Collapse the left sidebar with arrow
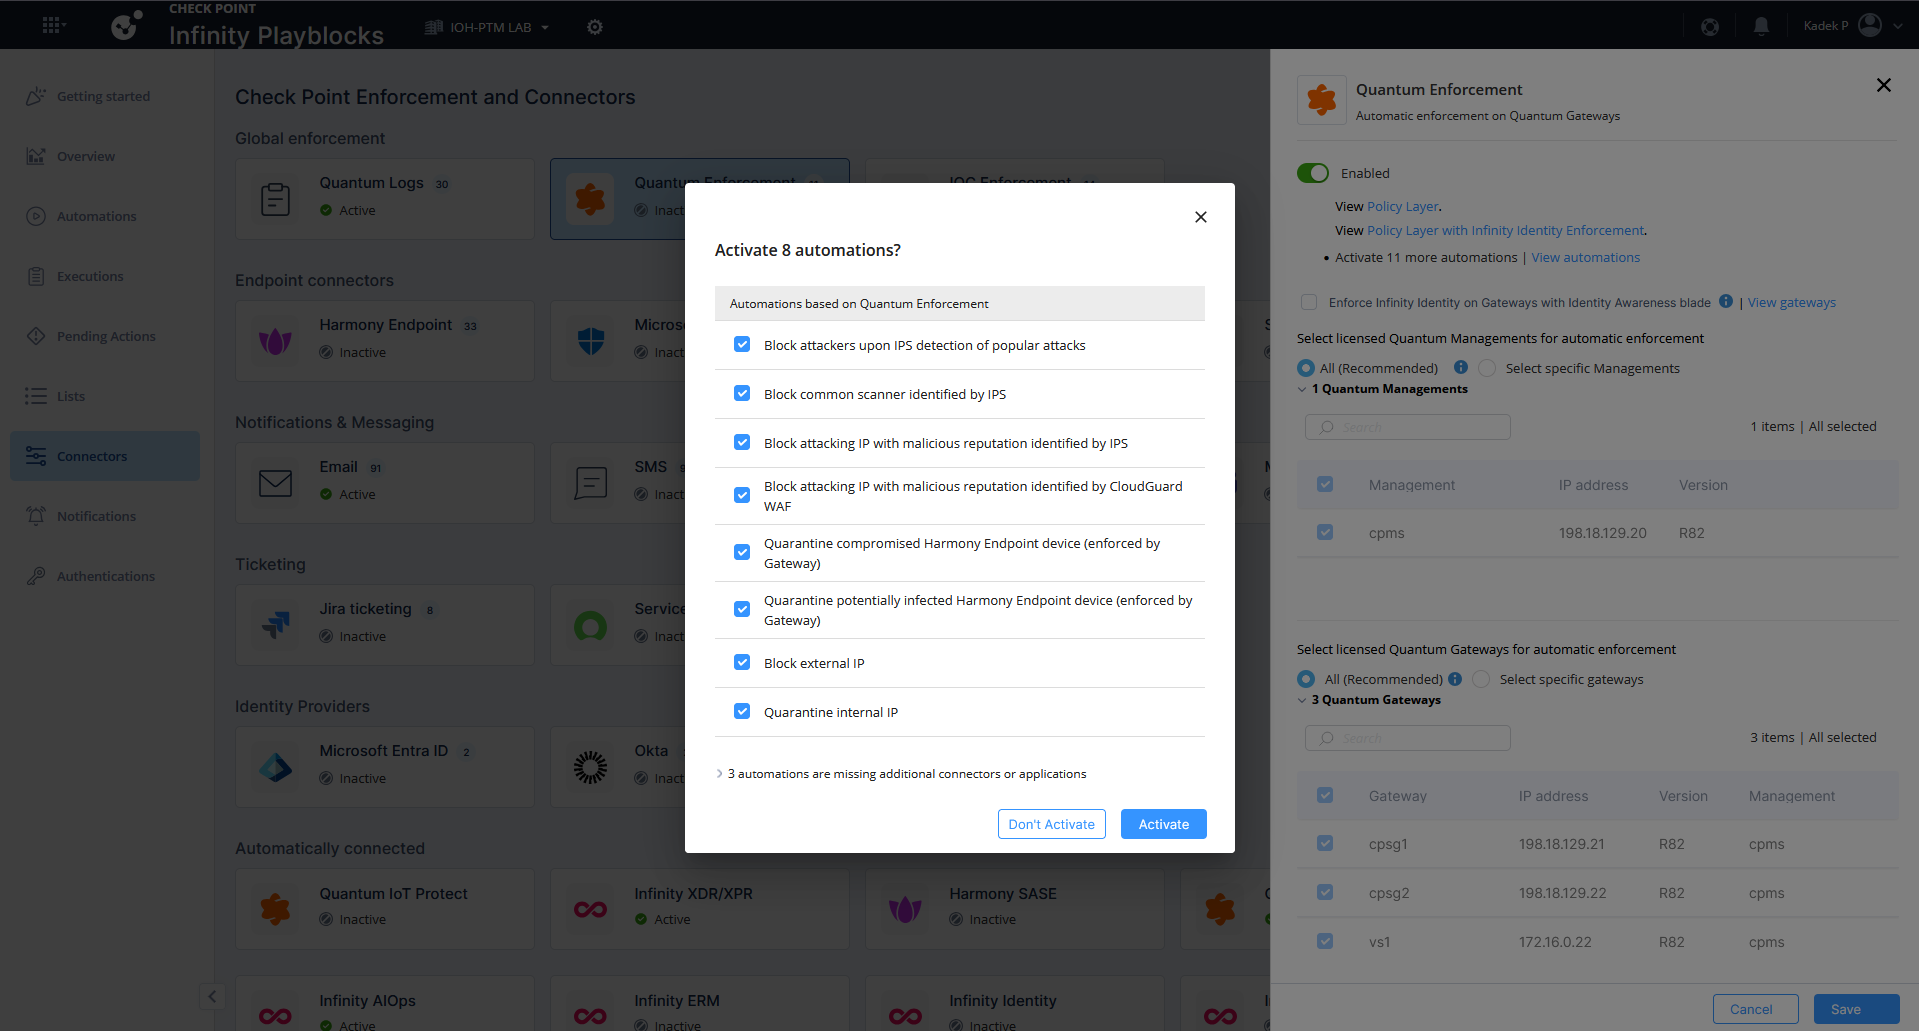The width and height of the screenshot is (1919, 1031). [212, 996]
